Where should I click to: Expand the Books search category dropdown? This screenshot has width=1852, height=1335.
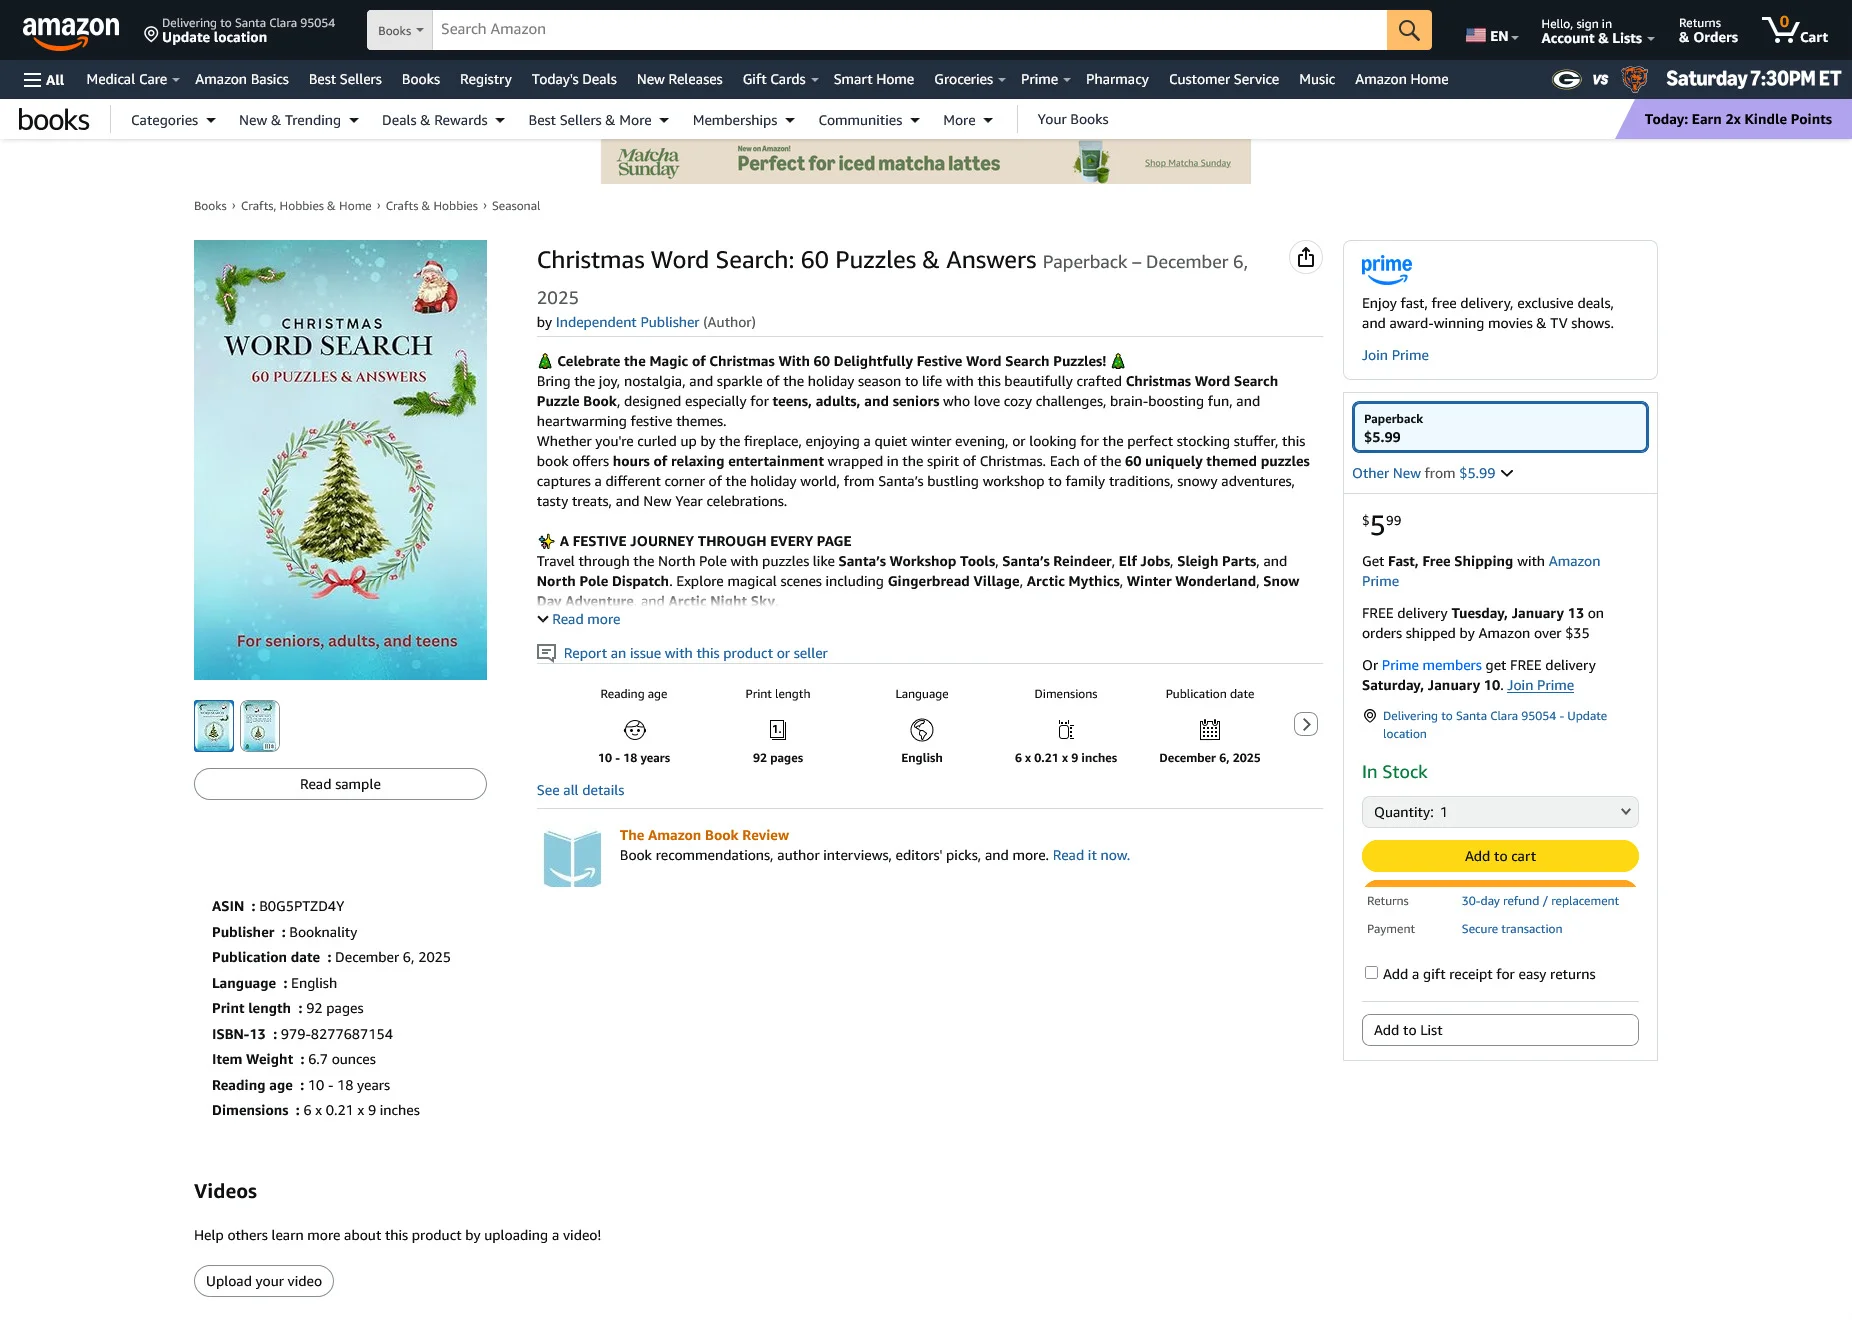click(400, 30)
